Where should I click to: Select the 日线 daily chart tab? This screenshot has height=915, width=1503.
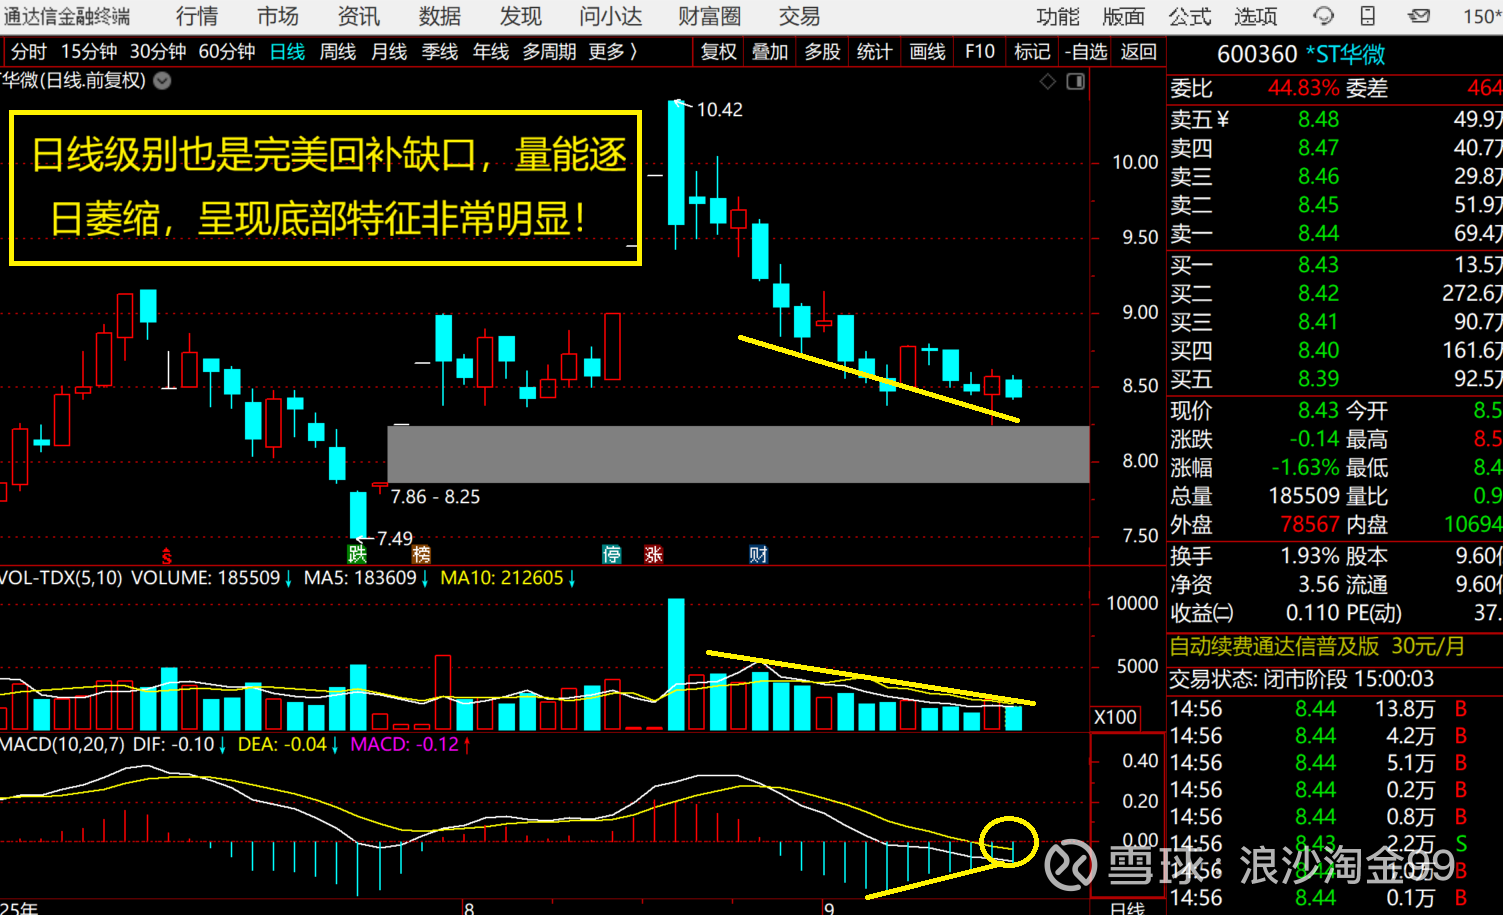(x=288, y=51)
